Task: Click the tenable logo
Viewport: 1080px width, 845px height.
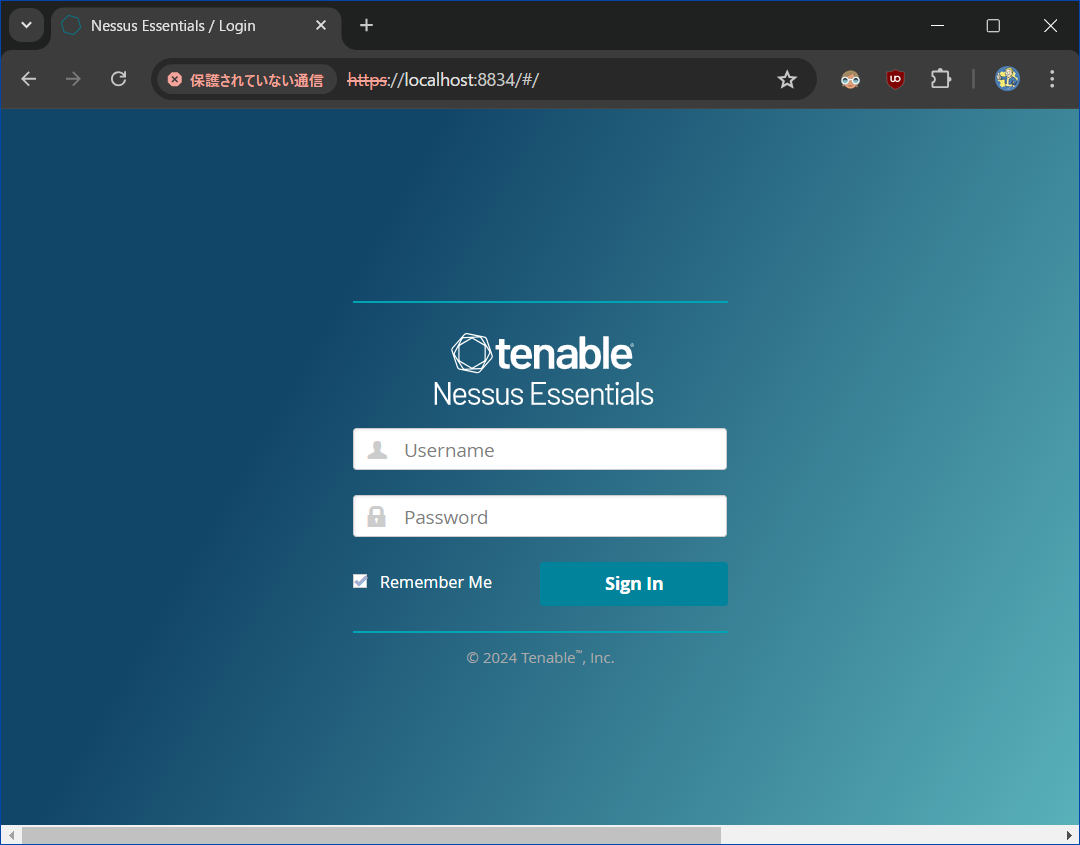Action: pyautogui.click(x=542, y=353)
